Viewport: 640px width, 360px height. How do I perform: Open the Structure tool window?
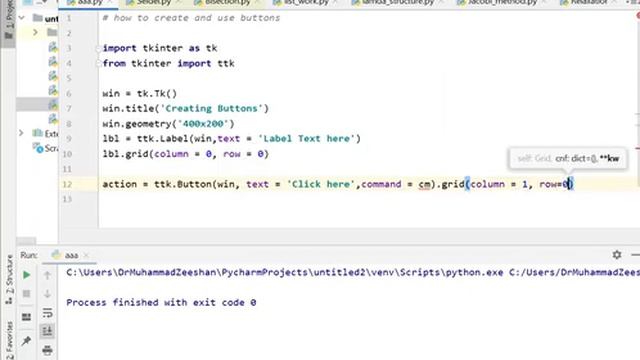pos(9,279)
